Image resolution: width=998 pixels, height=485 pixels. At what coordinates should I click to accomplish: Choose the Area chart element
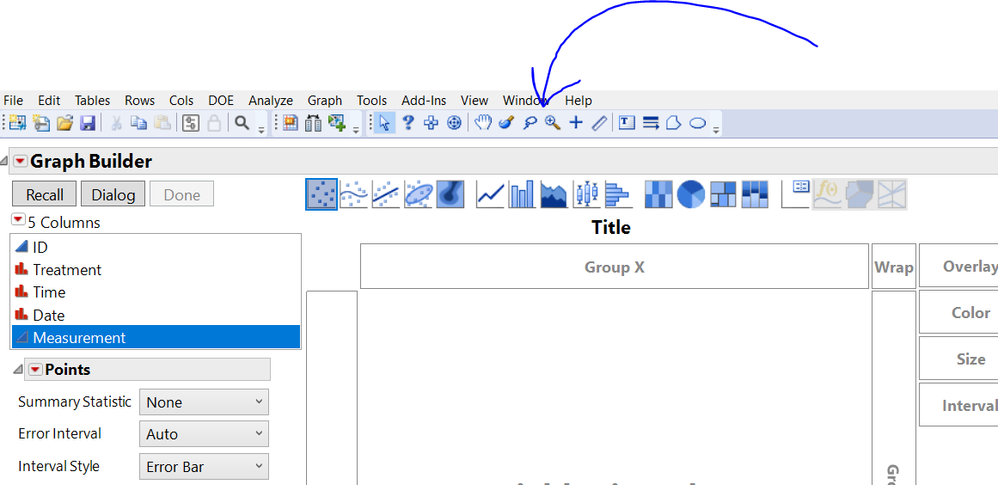point(554,194)
